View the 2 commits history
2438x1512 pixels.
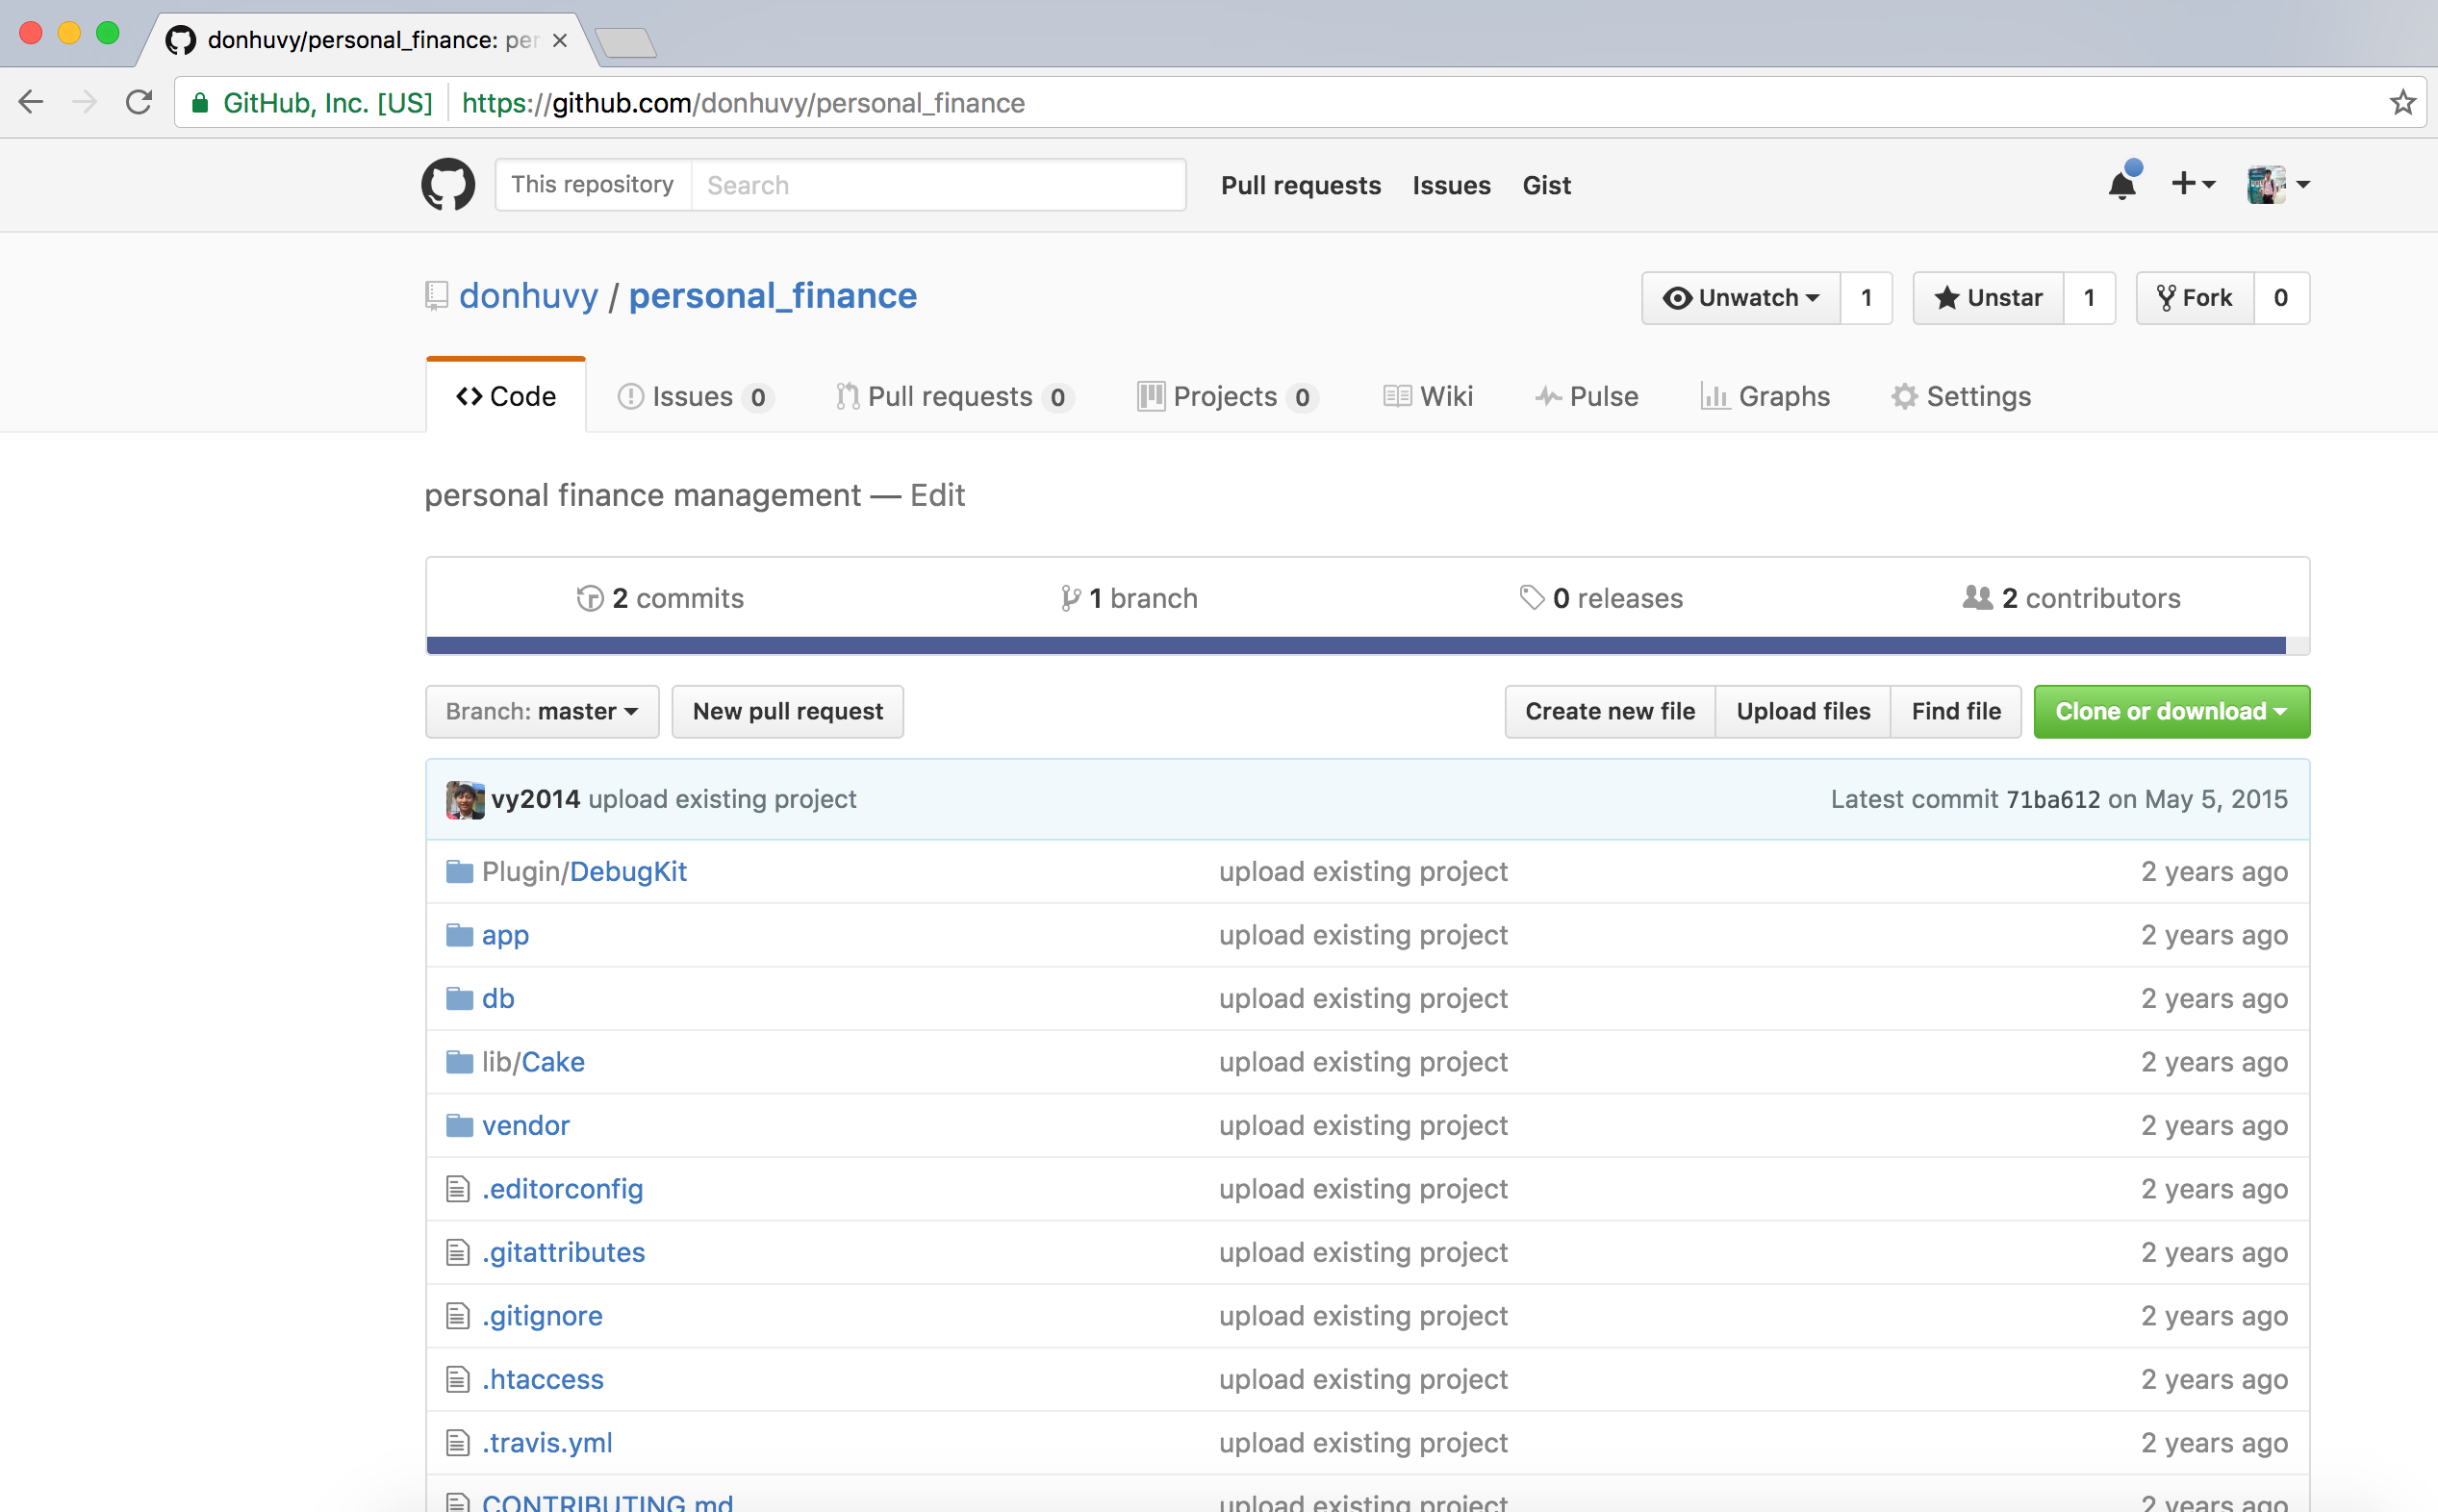660,598
